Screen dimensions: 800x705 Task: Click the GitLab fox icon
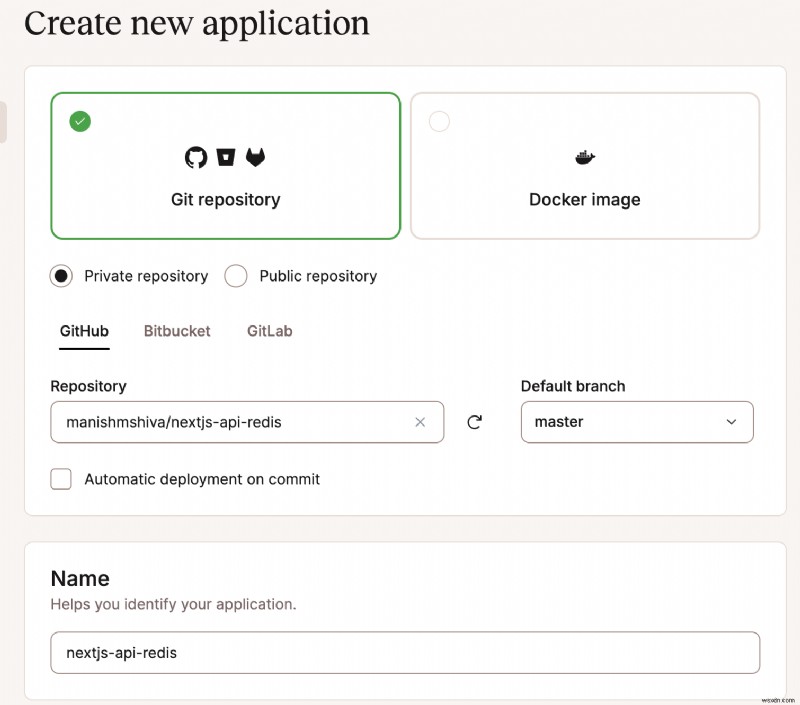coord(255,157)
